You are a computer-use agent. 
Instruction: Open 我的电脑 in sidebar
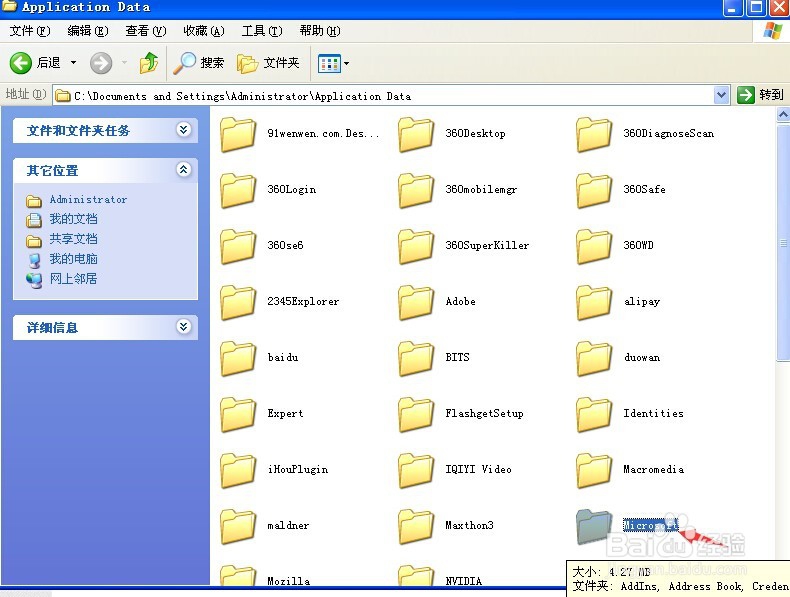74,259
